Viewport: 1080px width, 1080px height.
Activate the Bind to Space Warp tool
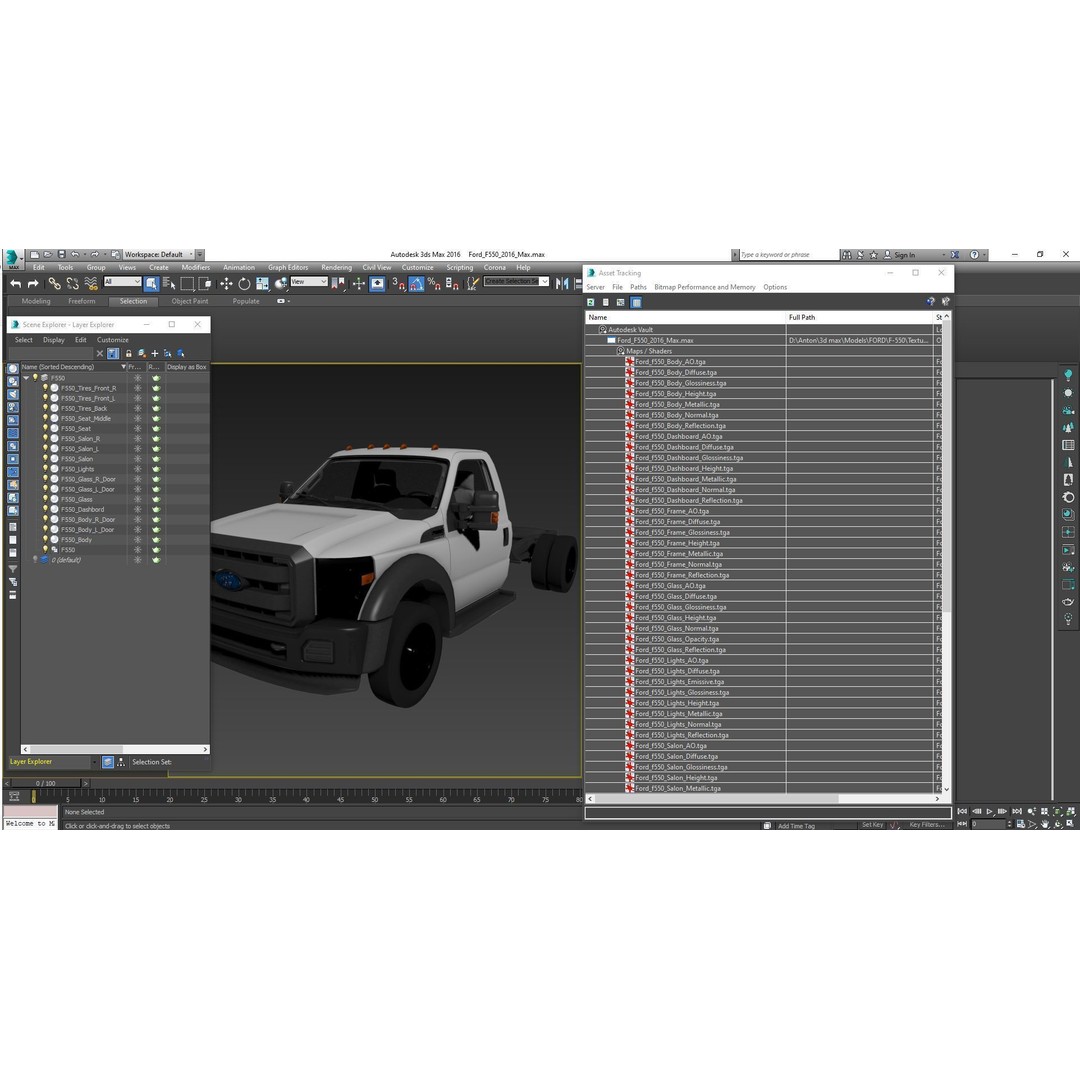click(x=91, y=284)
